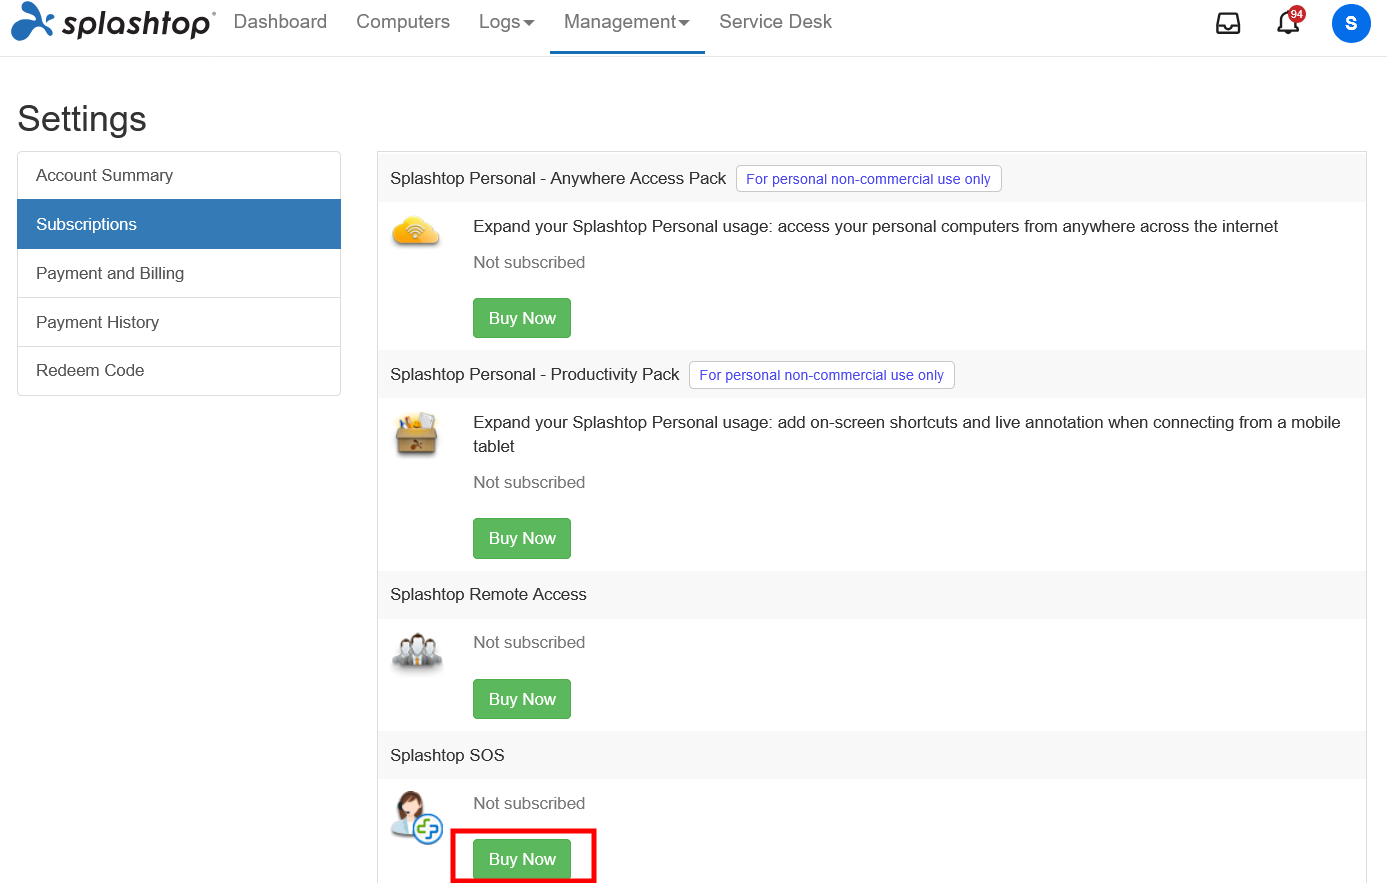
Task: Click the Anywhere Access Pack cloud icon
Action: pyautogui.click(x=416, y=231)
